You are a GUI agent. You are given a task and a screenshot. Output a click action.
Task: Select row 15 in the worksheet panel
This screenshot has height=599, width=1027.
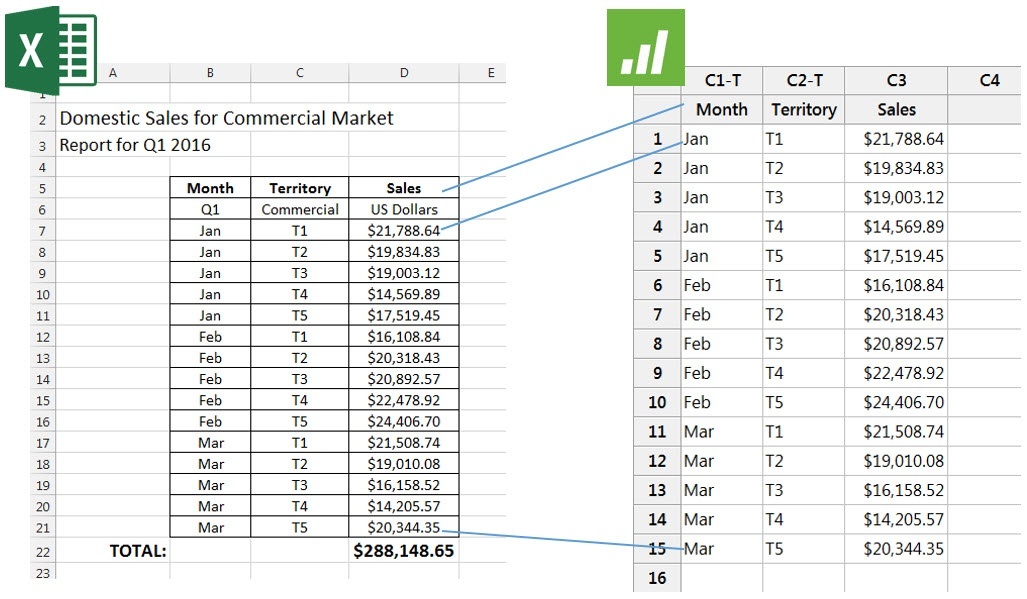click(657, 548)
